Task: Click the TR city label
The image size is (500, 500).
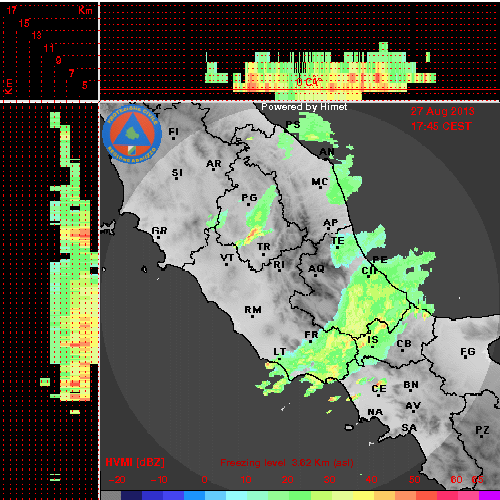Action: click(x=263, y=247)
